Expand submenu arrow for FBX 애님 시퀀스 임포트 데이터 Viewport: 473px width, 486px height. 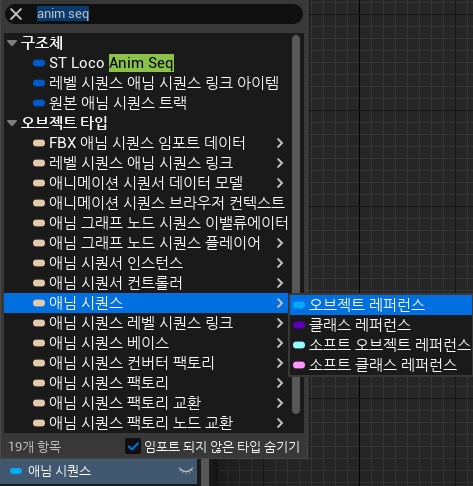coord(280,143)
